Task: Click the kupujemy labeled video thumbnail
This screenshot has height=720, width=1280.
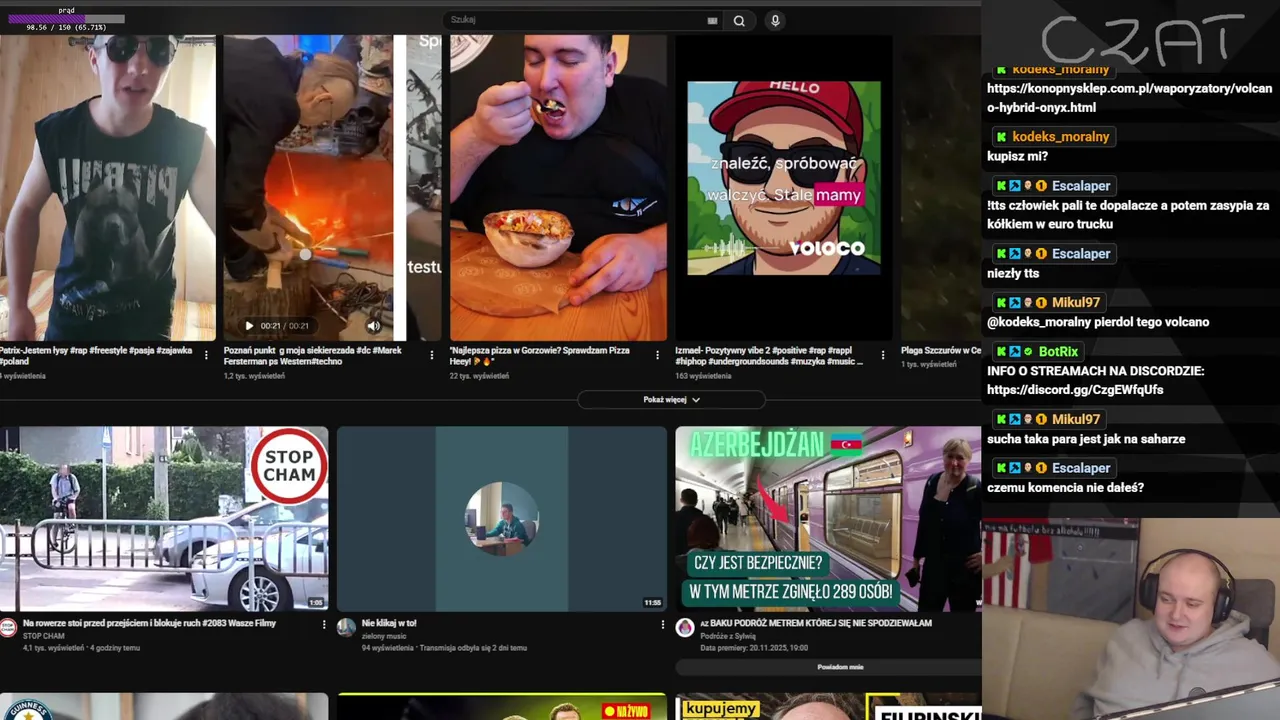Action: click(x=828, y=707)
